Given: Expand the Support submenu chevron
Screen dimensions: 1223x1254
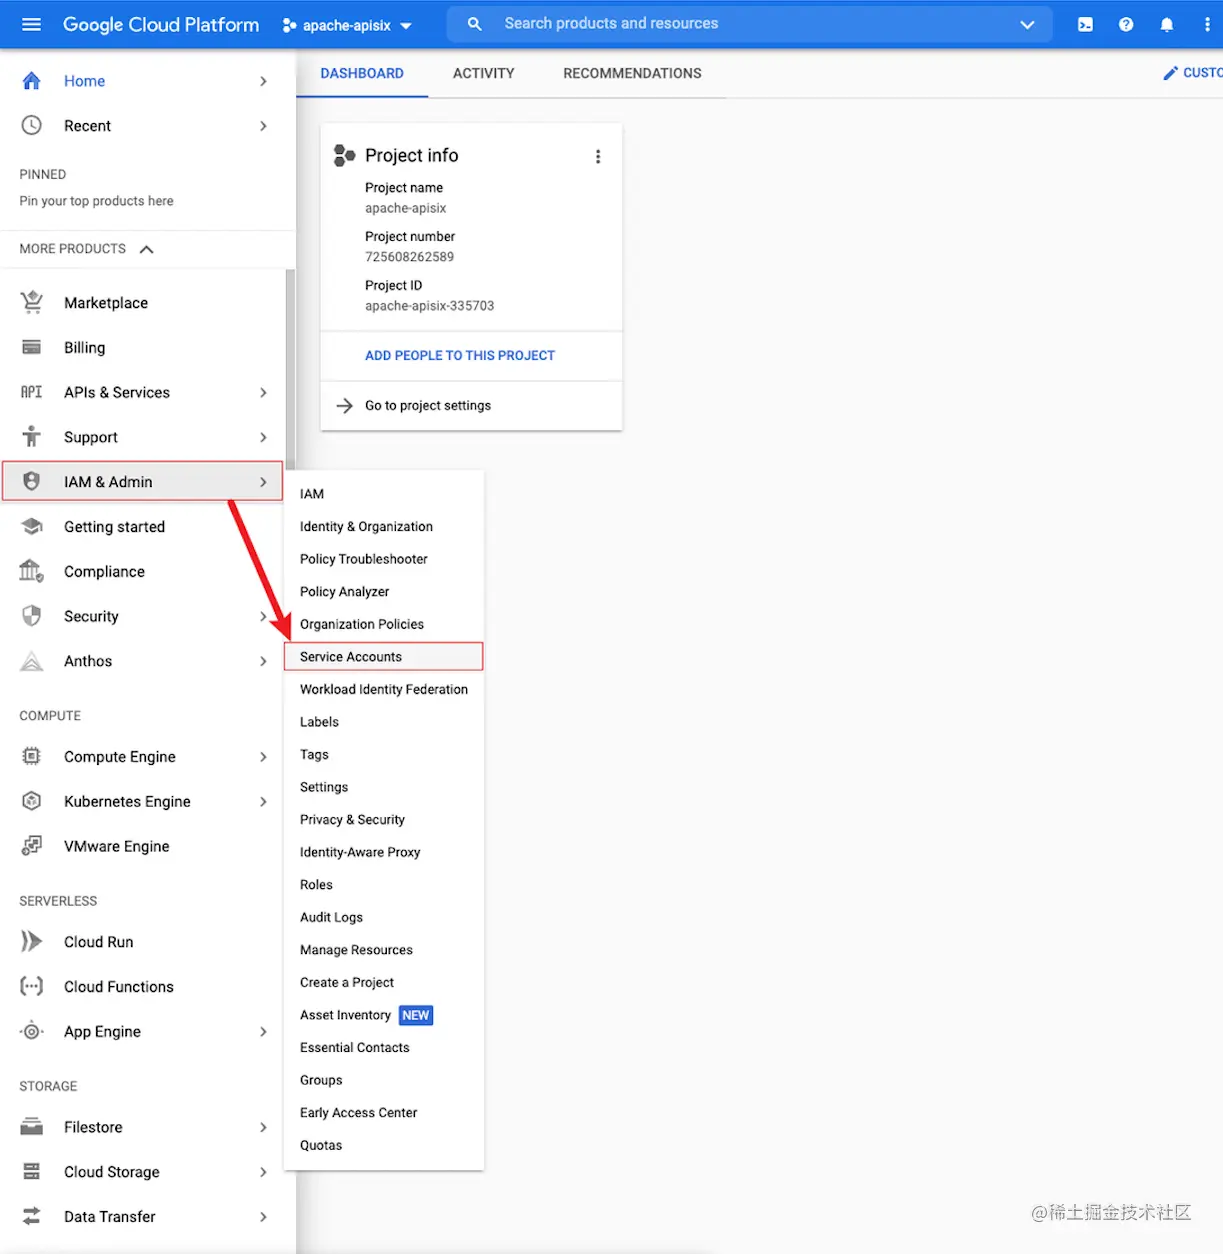Looking at the screenshot, I should [x=263, y=437].
